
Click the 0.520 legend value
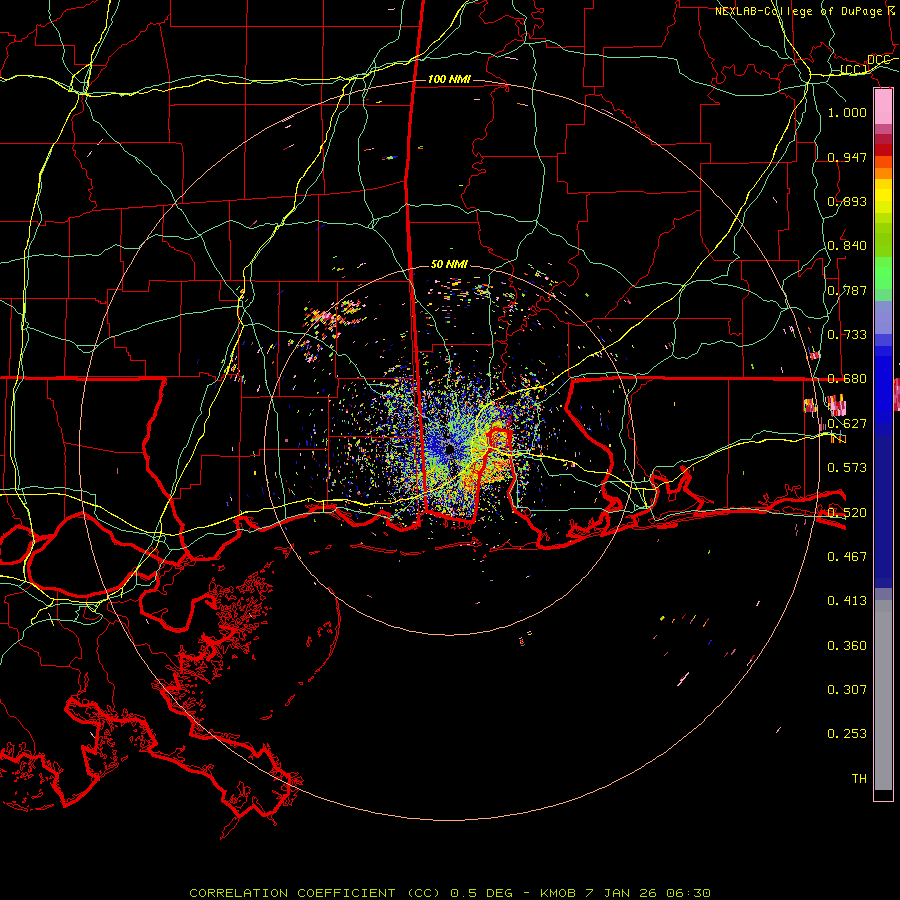coord(847,512)
